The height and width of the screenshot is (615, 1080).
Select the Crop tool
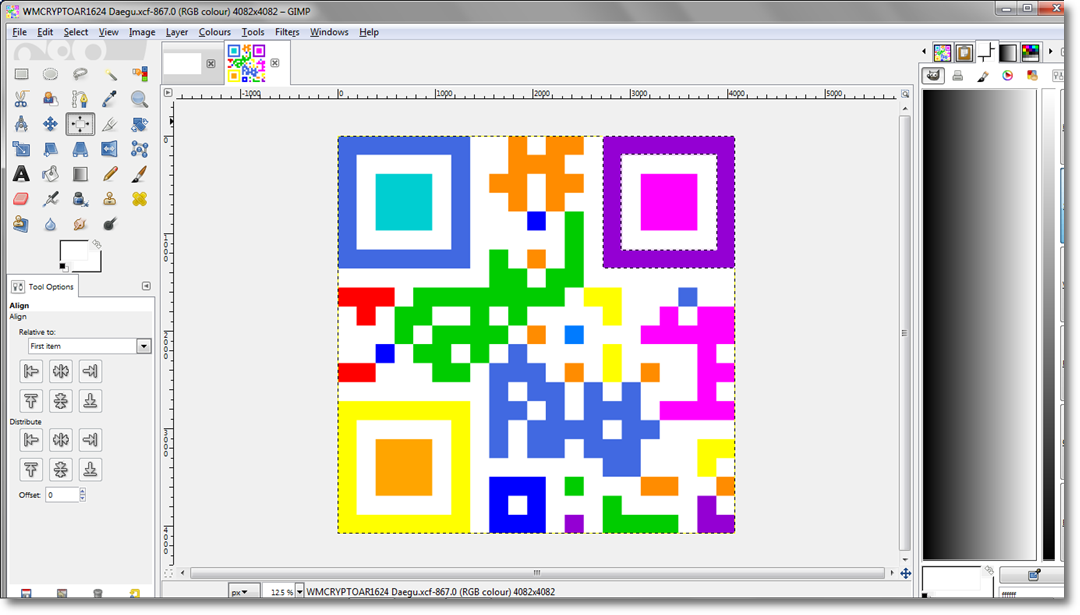110,124
